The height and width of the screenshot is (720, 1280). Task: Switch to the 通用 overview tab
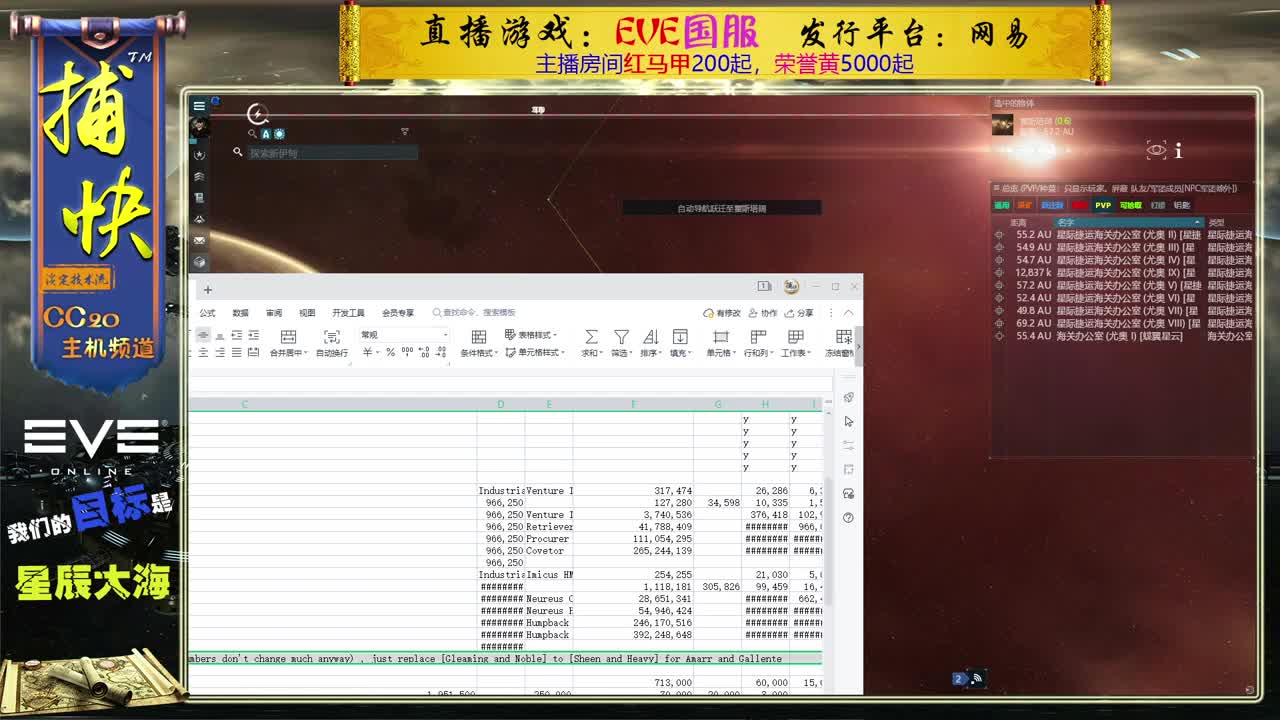(x=1002, y=205)
